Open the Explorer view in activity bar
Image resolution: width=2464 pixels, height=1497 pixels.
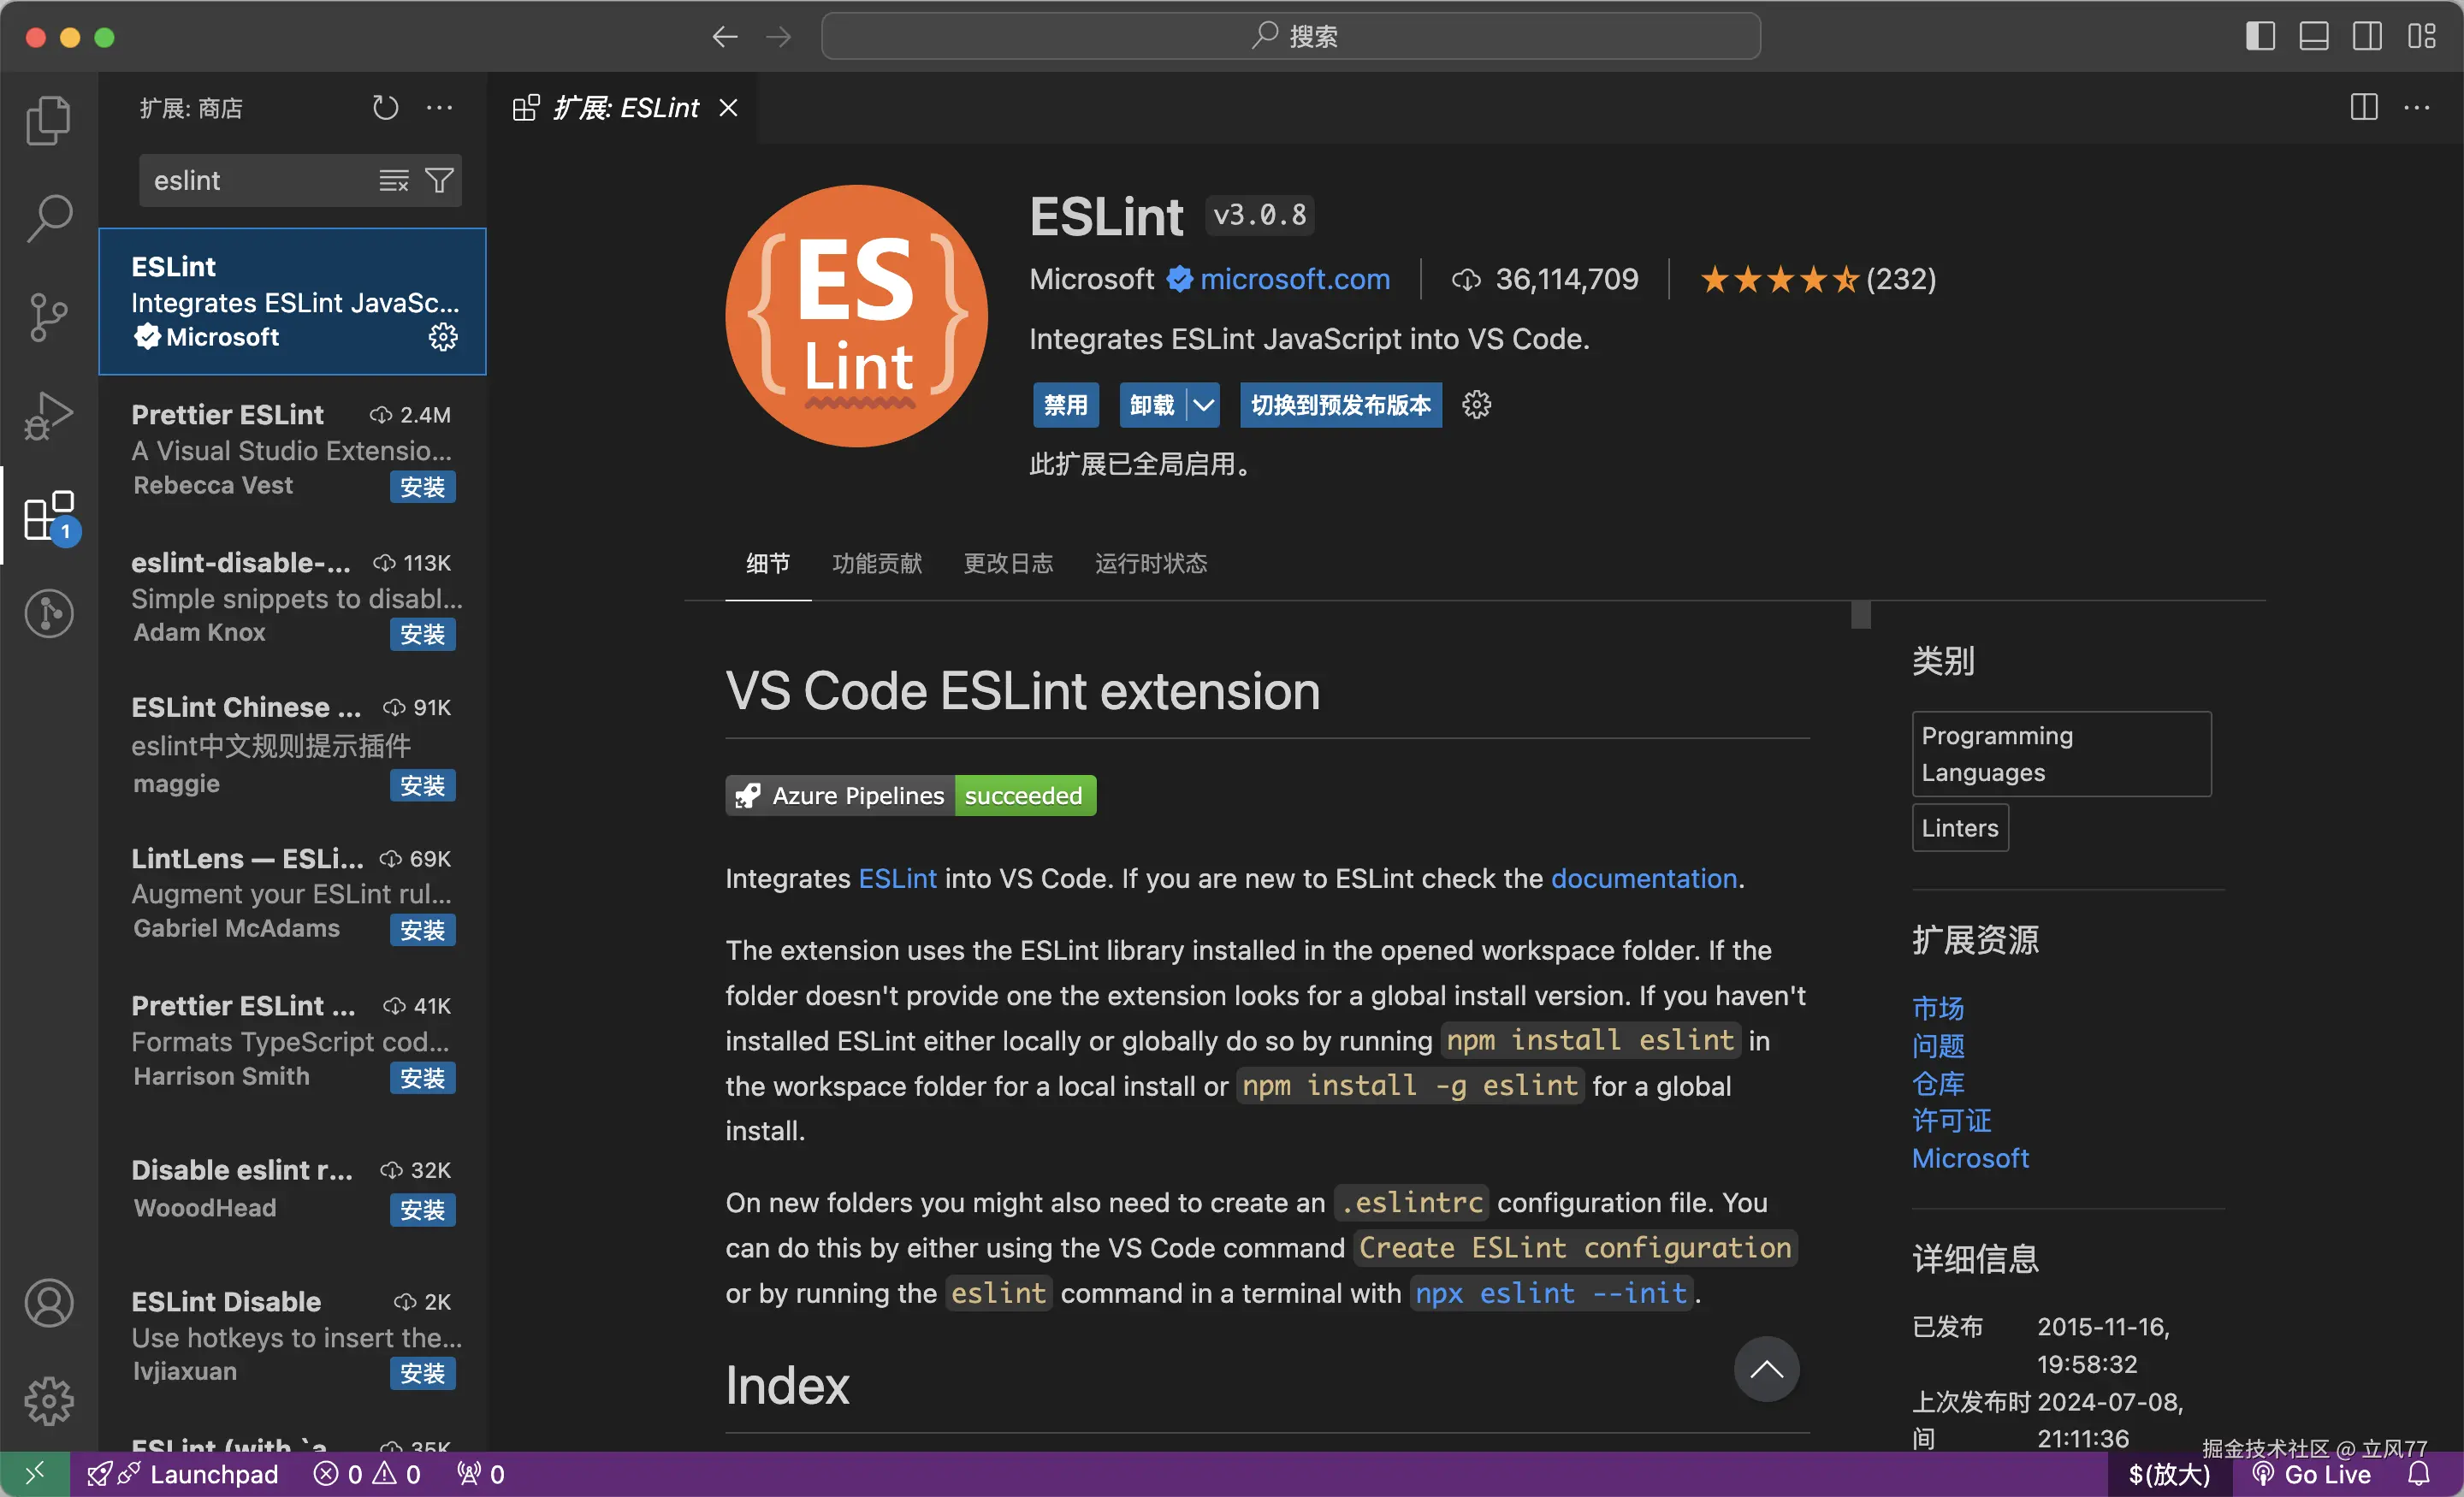coord(48,120)
